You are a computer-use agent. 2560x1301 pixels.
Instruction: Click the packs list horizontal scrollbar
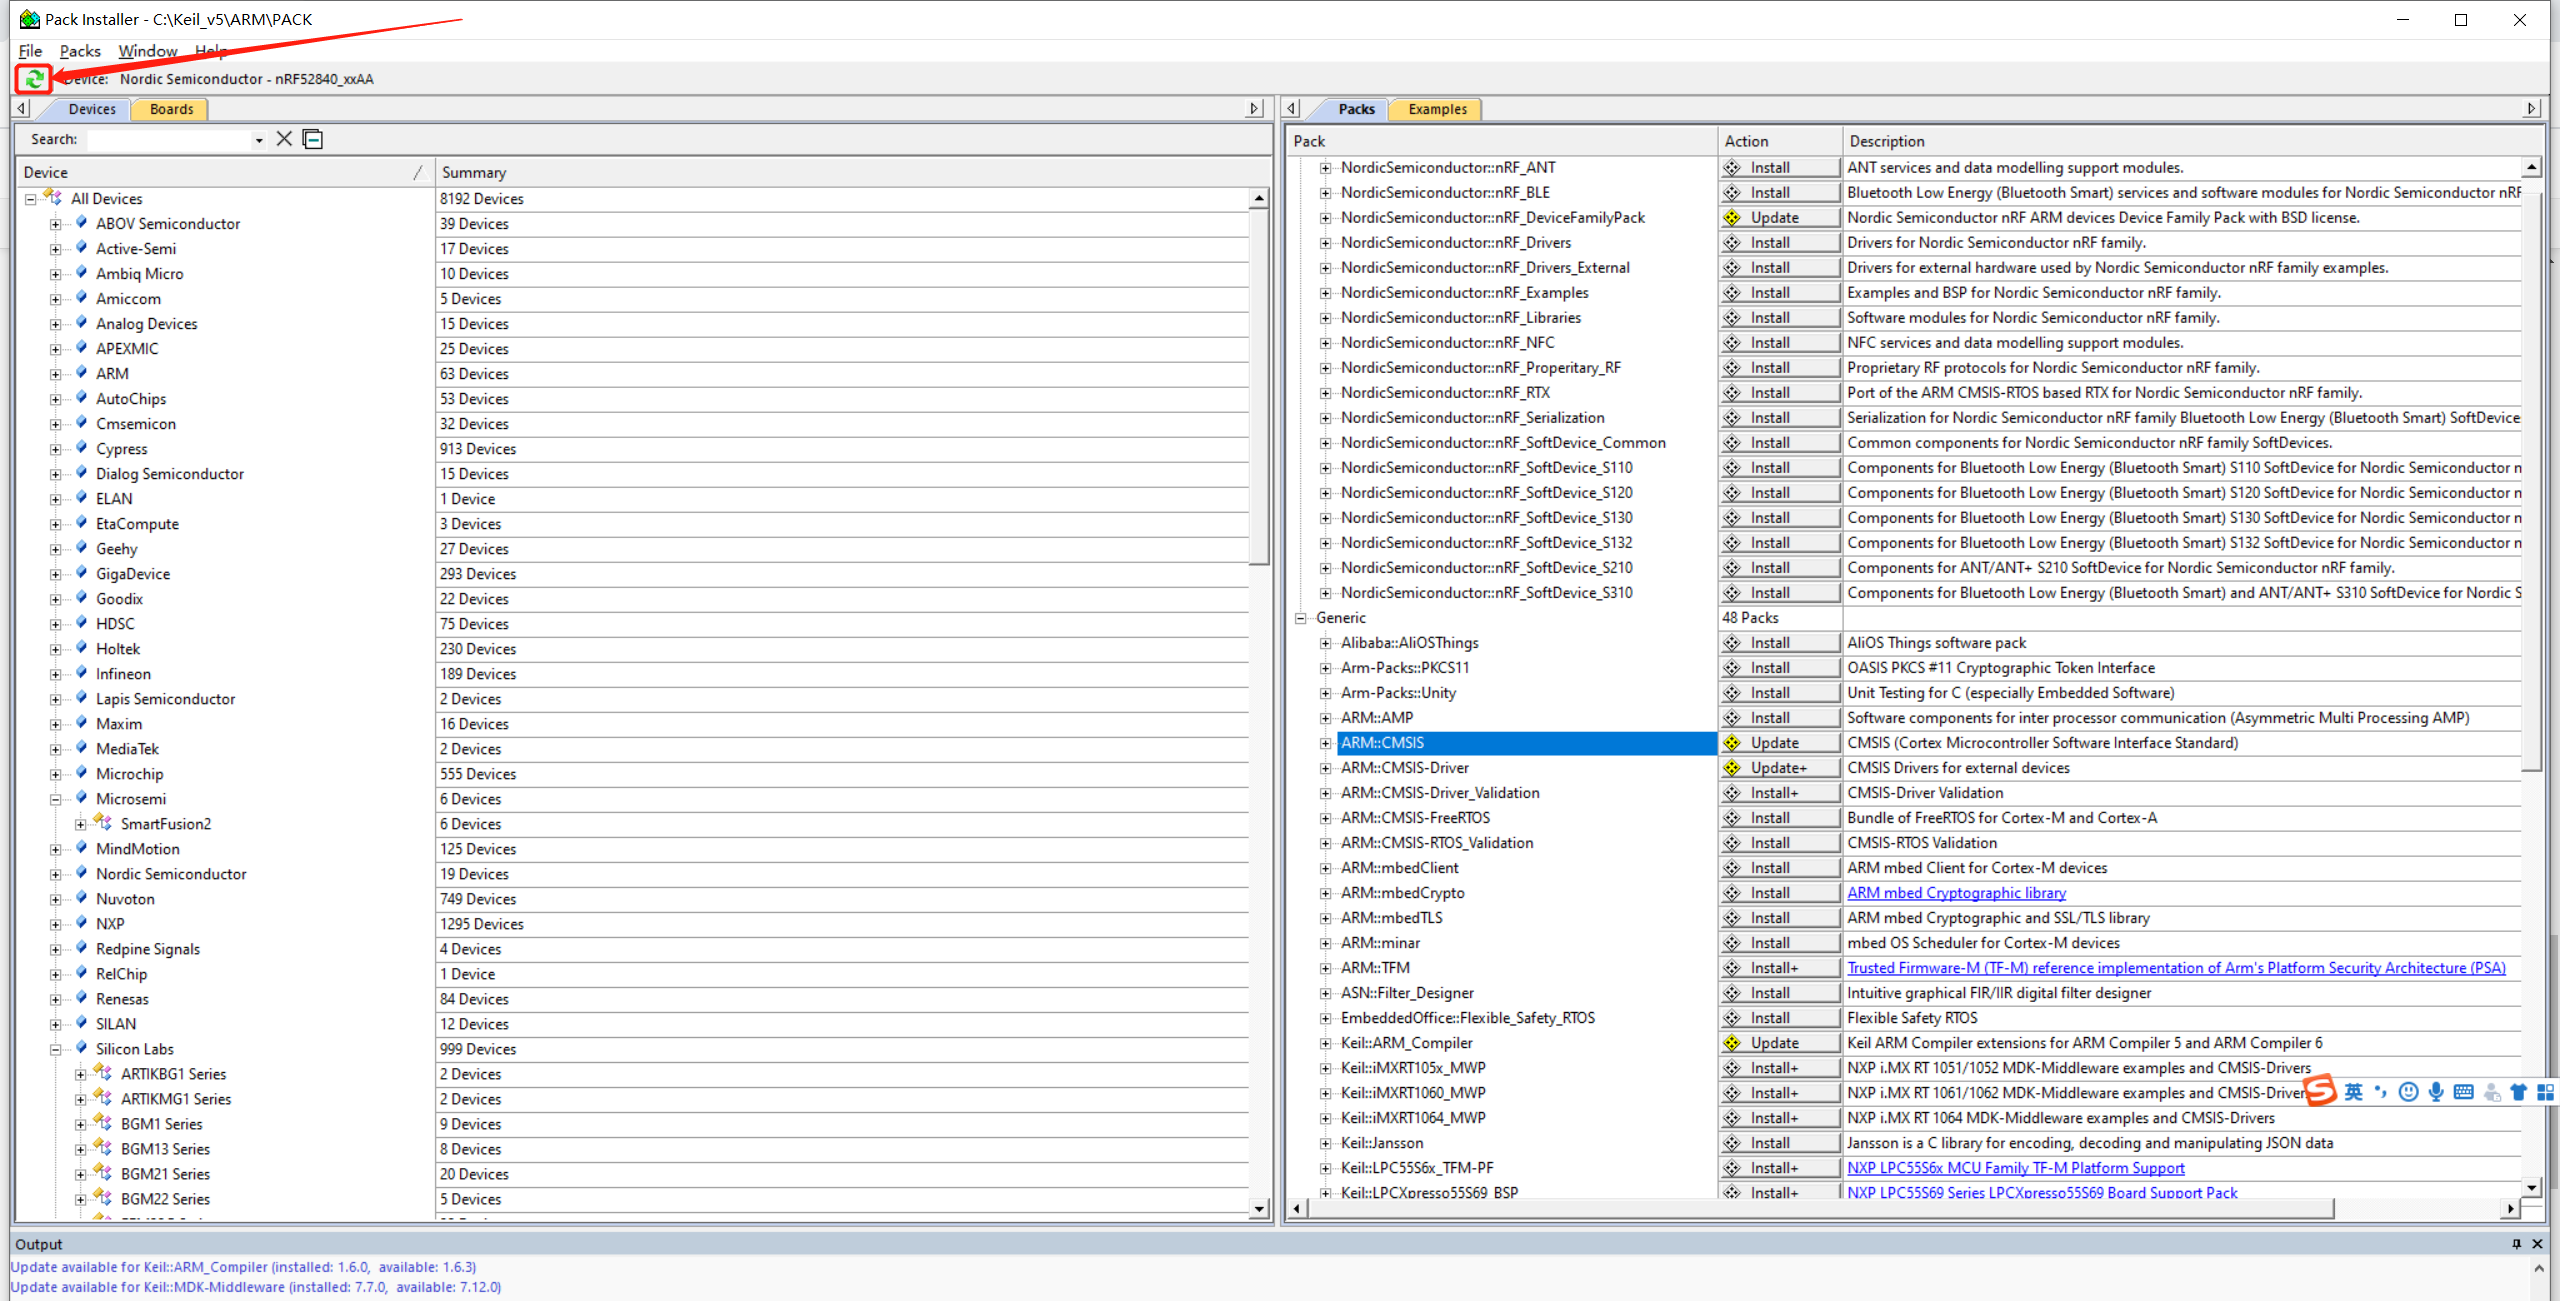pos(1820,1209)
